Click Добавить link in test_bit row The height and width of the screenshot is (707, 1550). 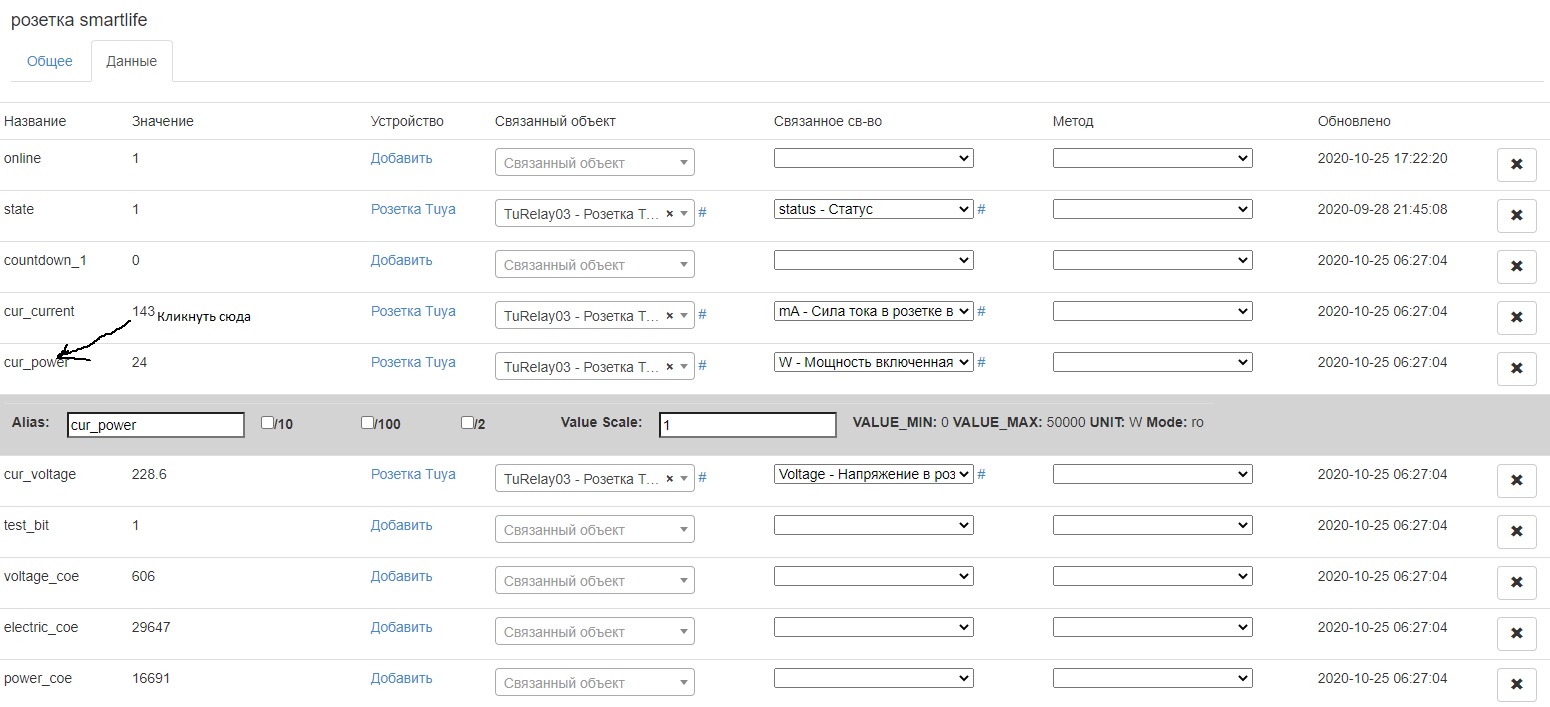(x=401, y=525)
